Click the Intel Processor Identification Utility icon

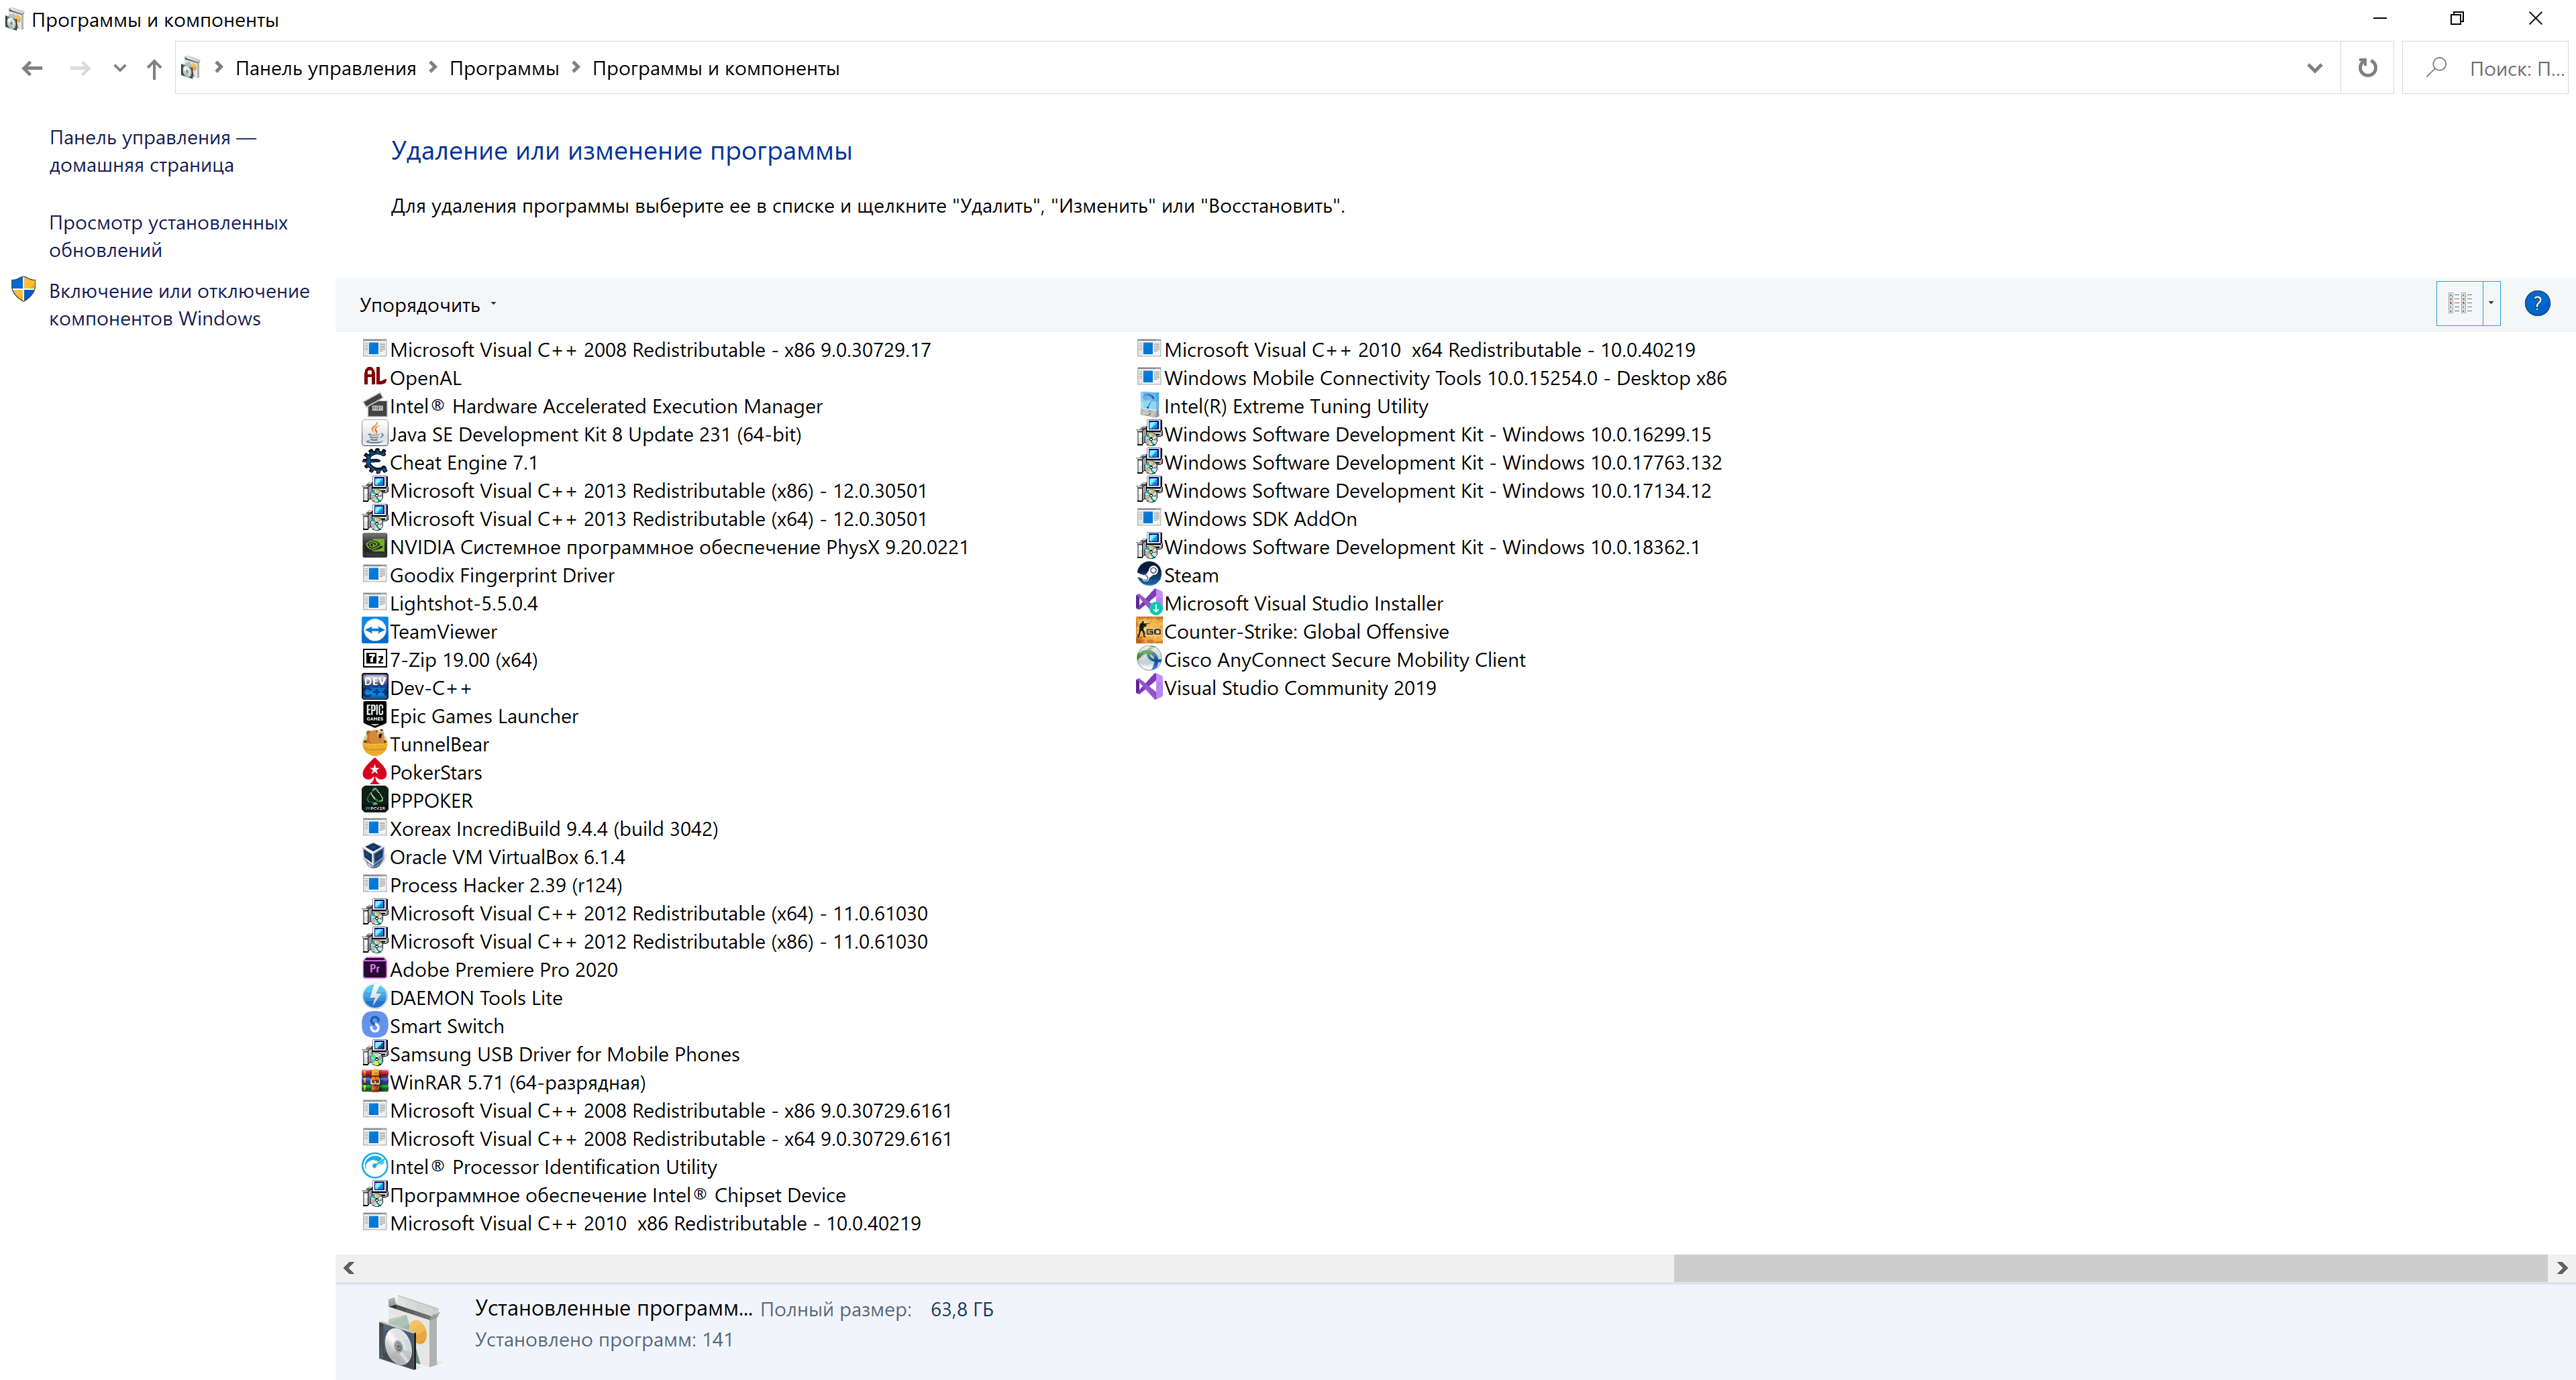[374, 1165]
